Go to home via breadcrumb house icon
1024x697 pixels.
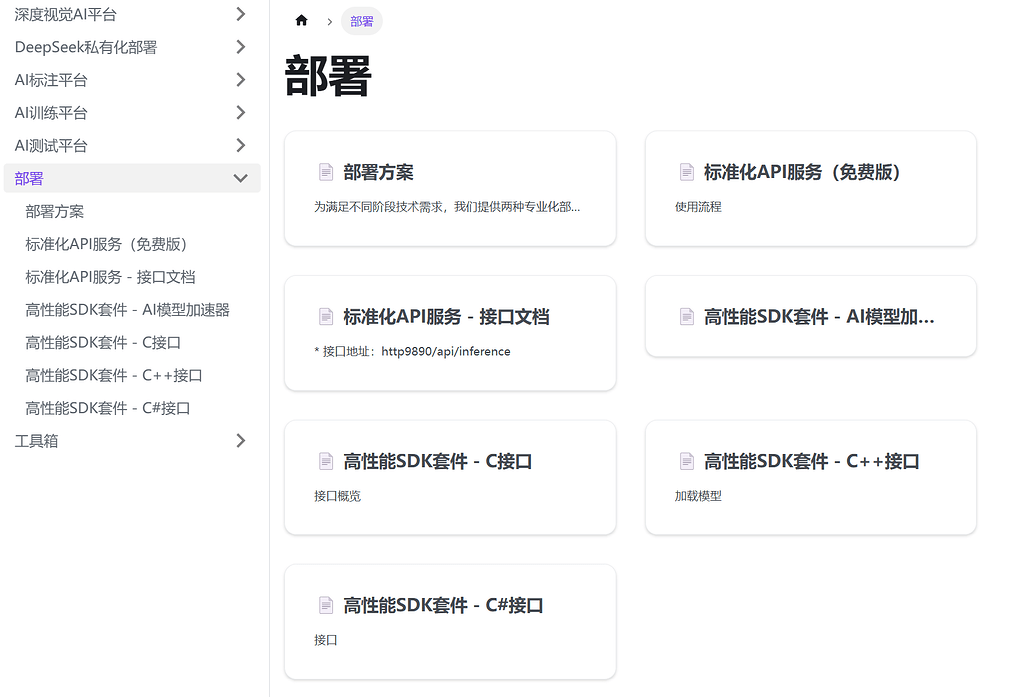pyautogui.click(x=301, y=21)
